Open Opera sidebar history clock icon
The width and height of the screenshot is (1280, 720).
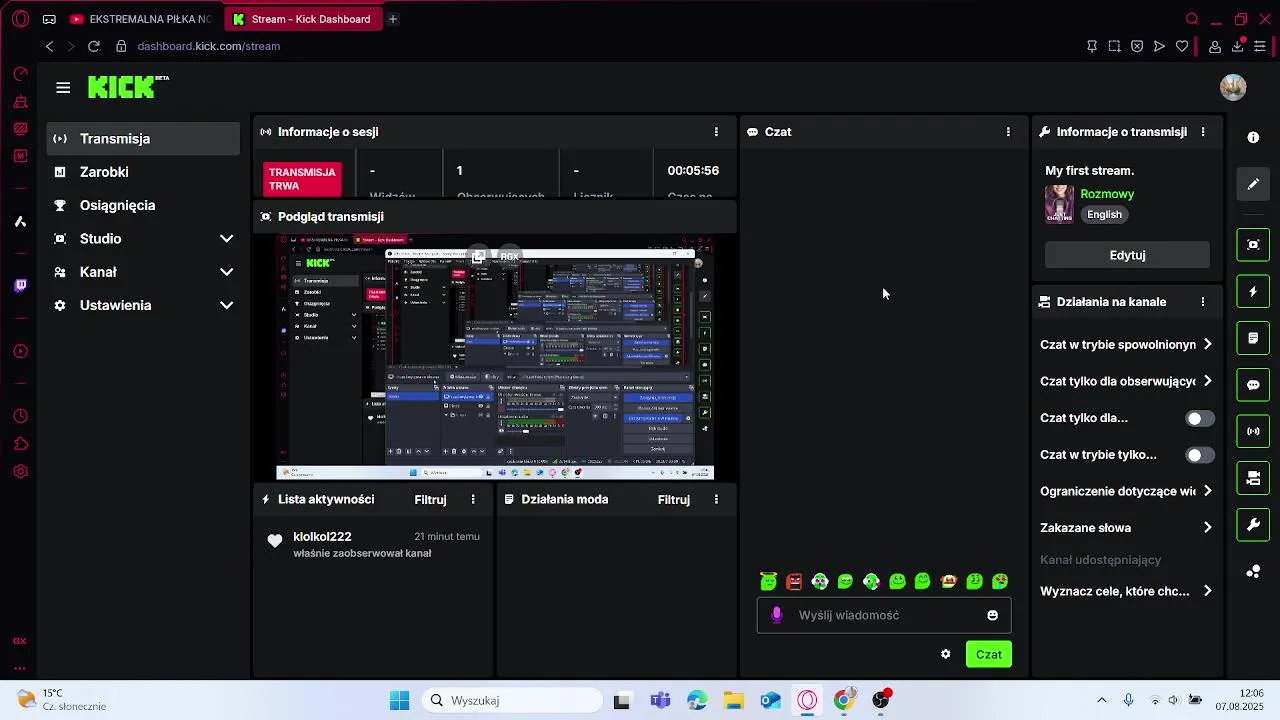pyautogui.click(x=20, y=416)
